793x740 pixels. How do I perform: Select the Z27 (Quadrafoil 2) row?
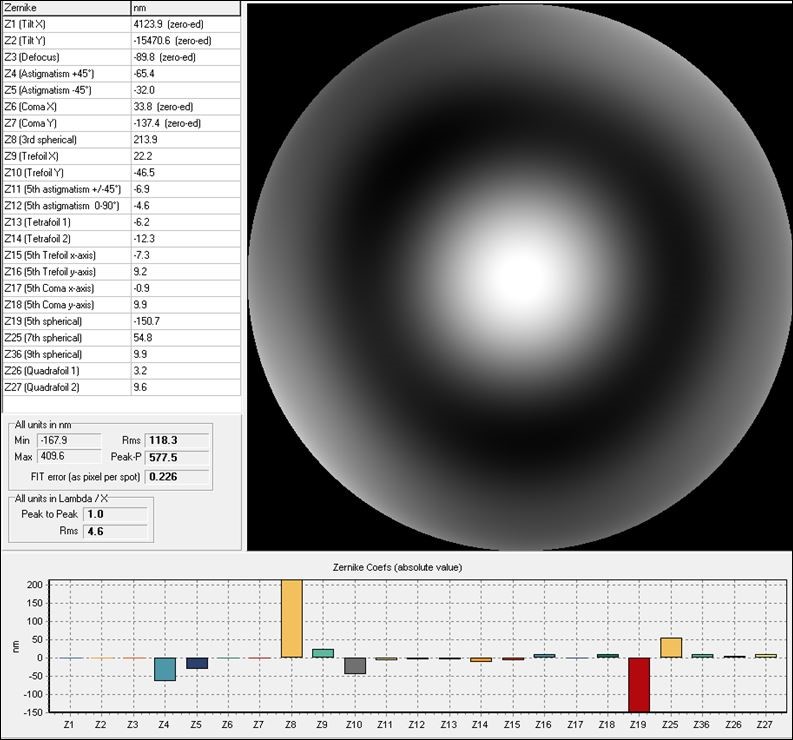120,387
